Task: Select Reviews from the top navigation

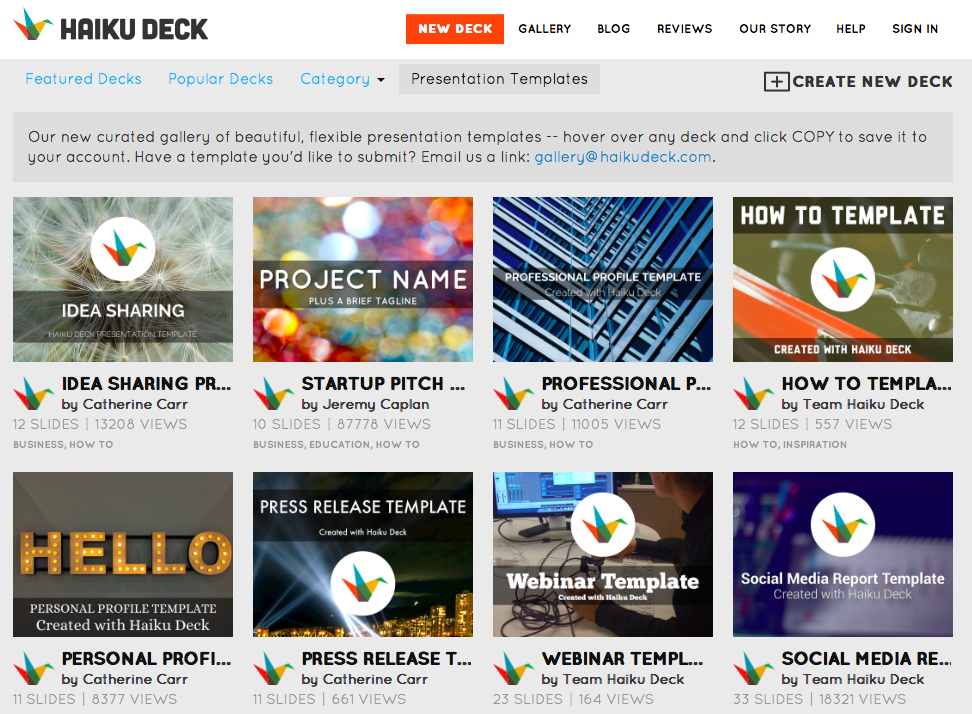Action: pyautogui.click(x=684, y=29)
